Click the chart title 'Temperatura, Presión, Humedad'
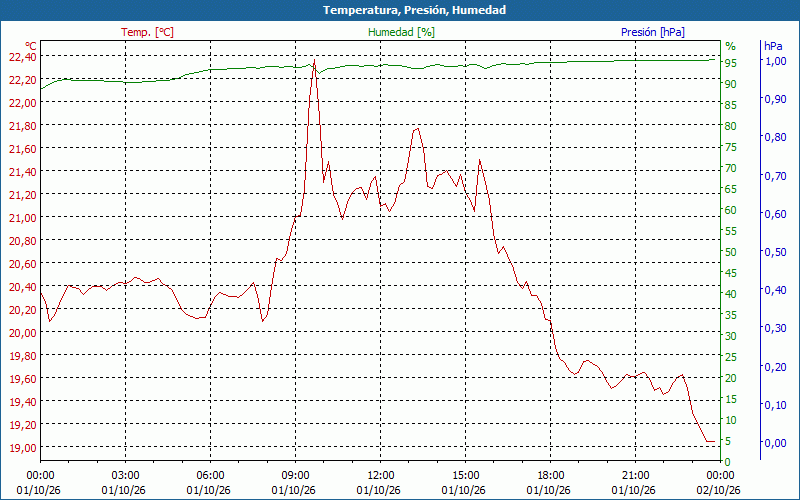 click(x=414, y=10)
